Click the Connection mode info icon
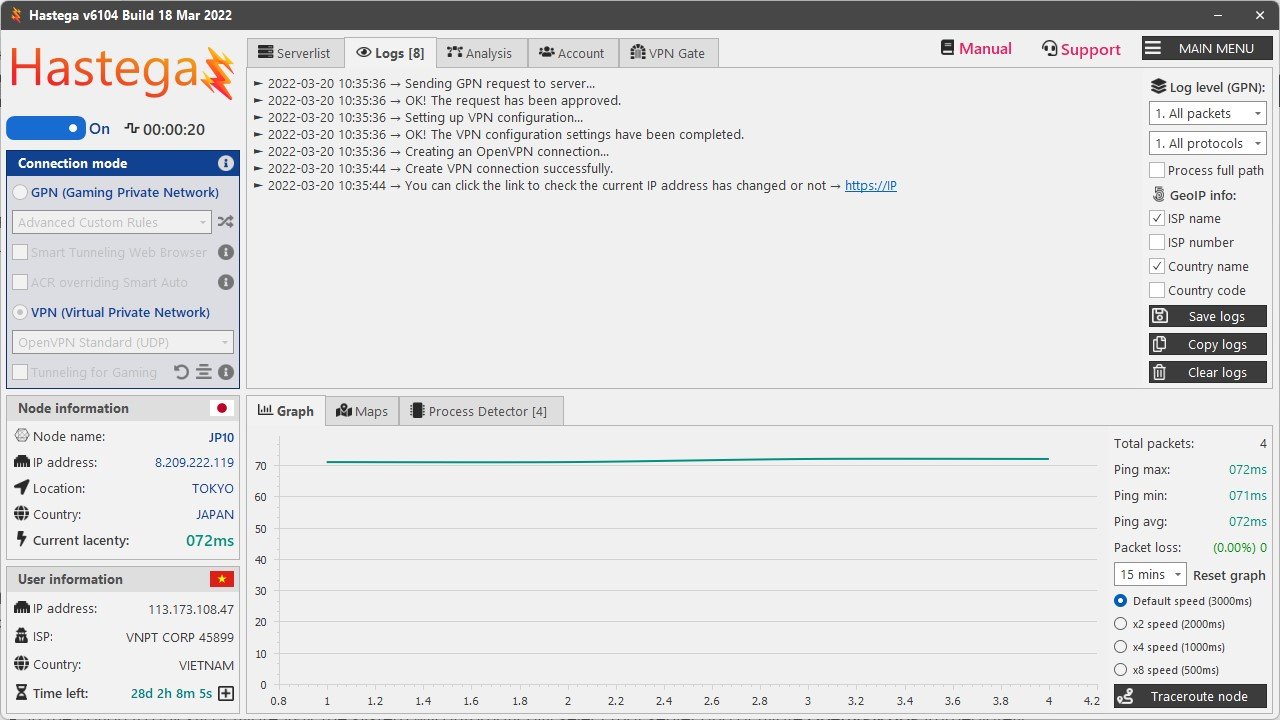 pos(226,163)
